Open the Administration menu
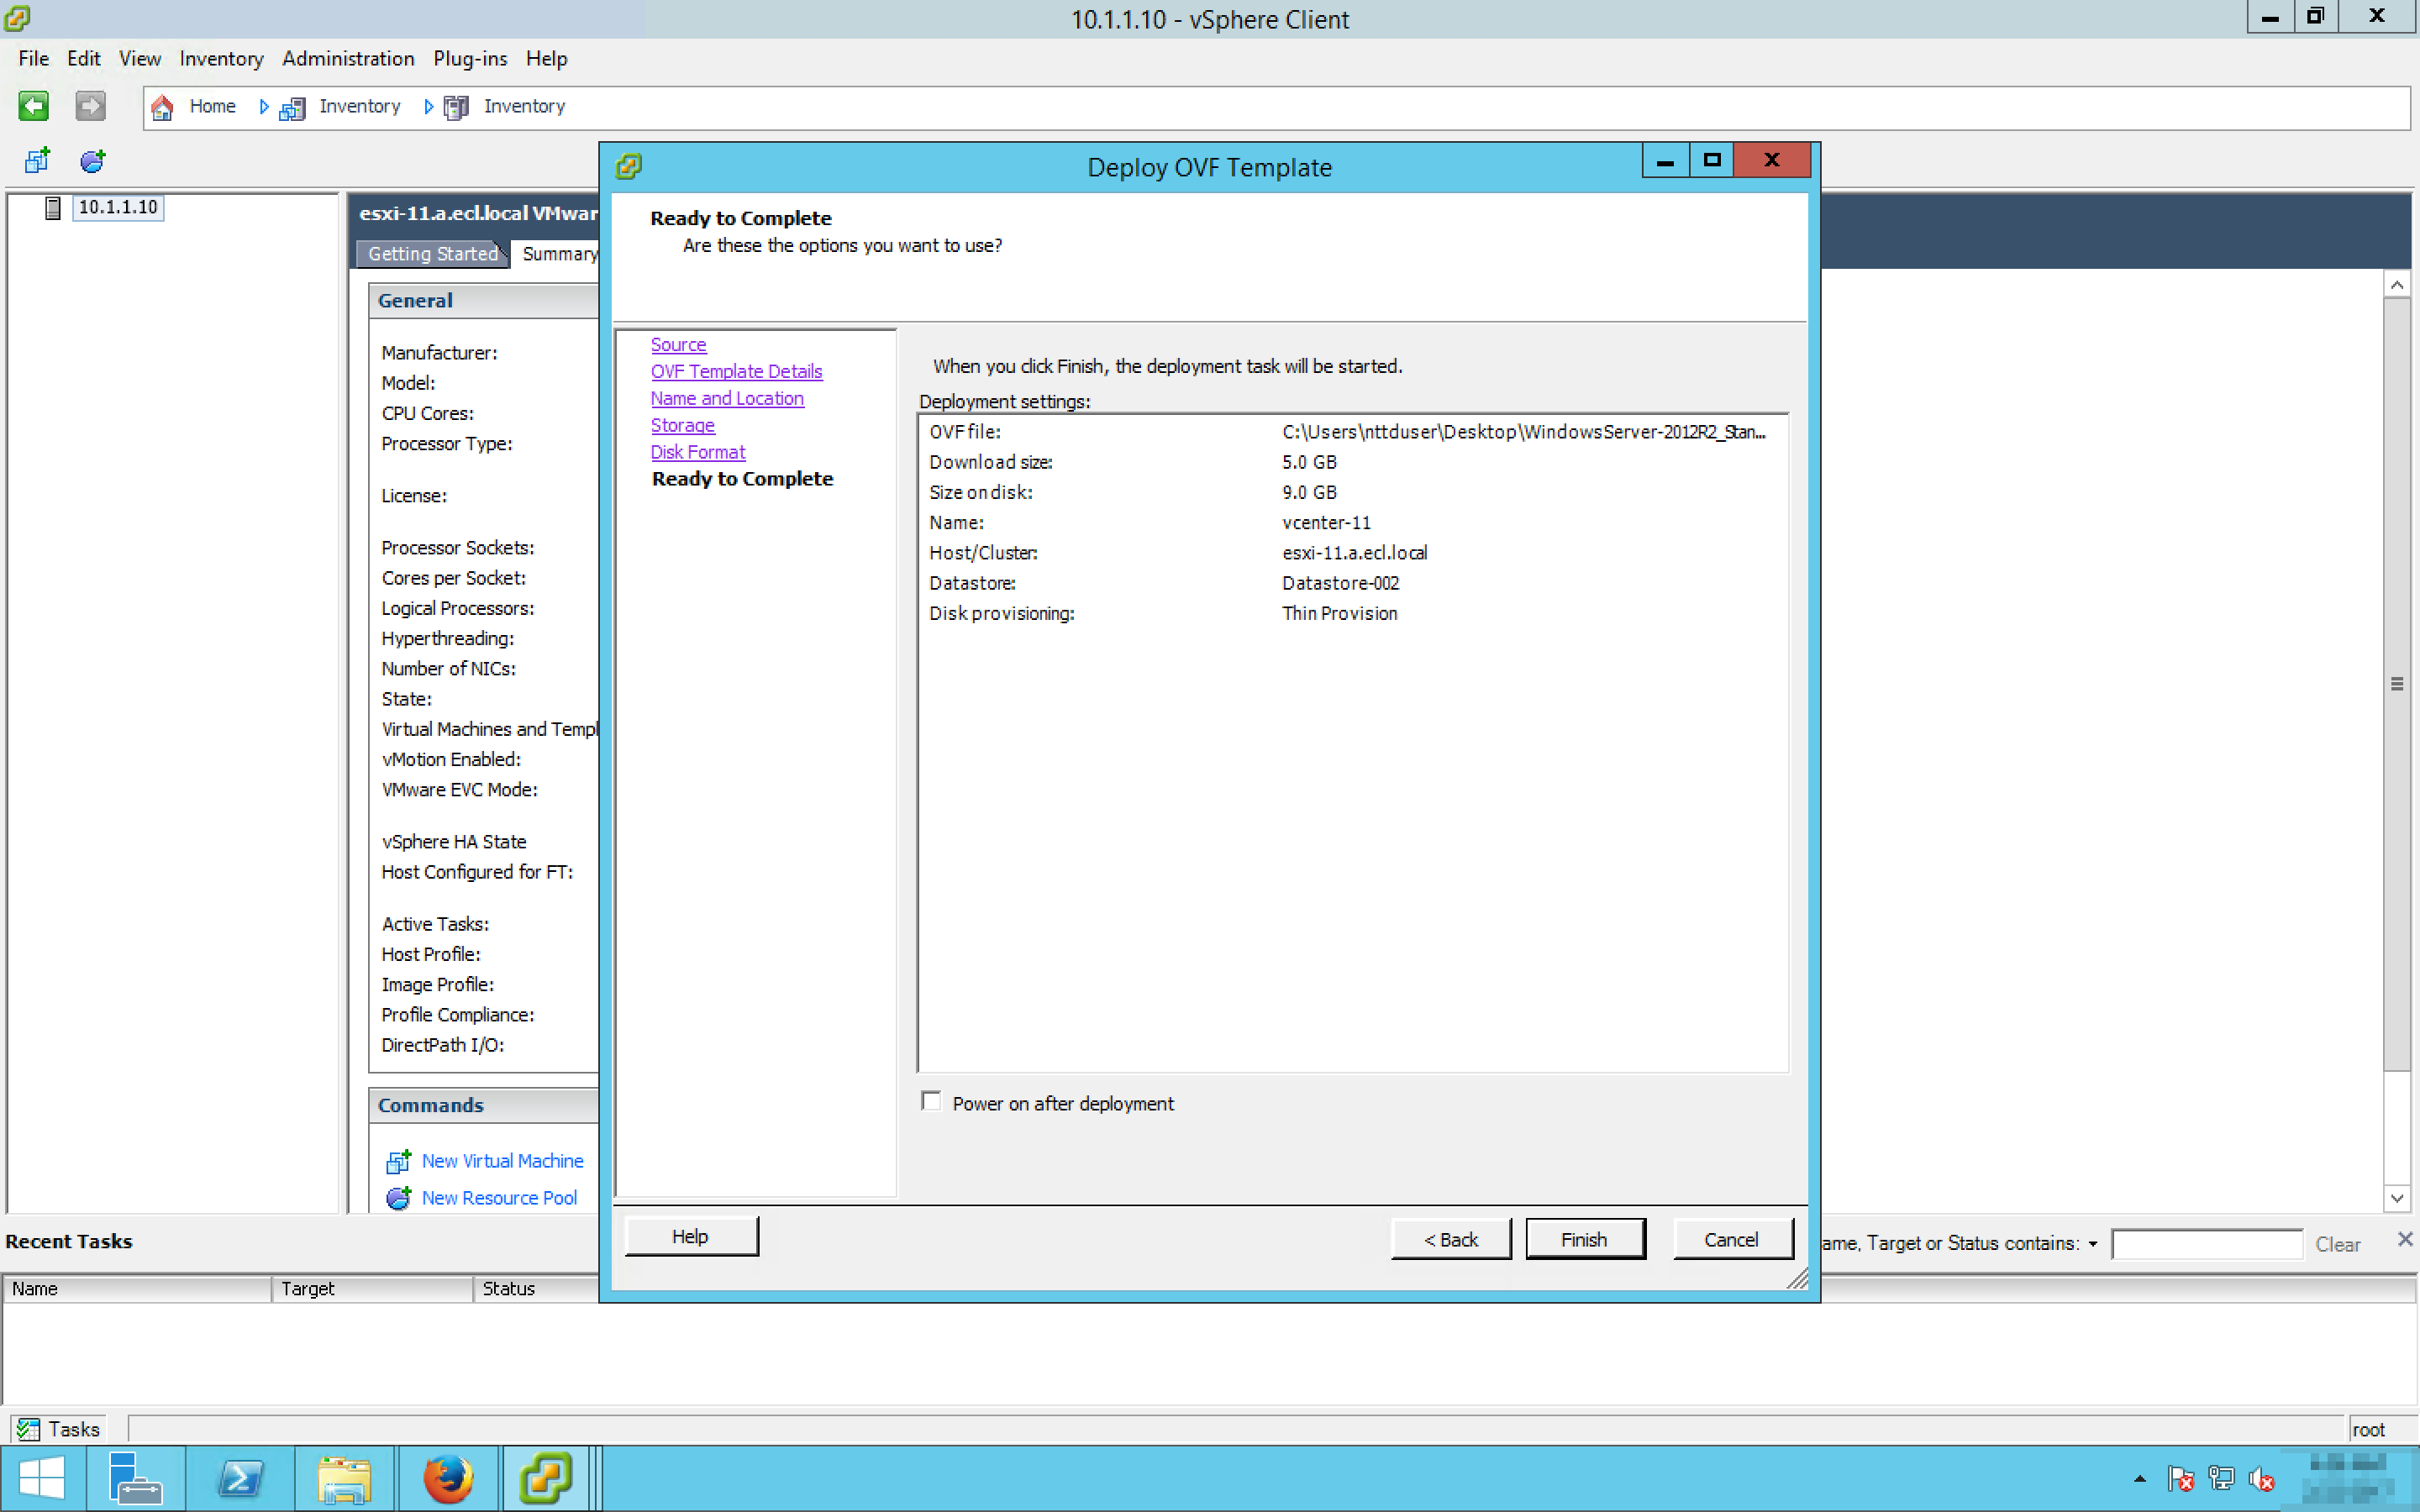This screenshot has width=2420, height=1512. click(347, 59)
